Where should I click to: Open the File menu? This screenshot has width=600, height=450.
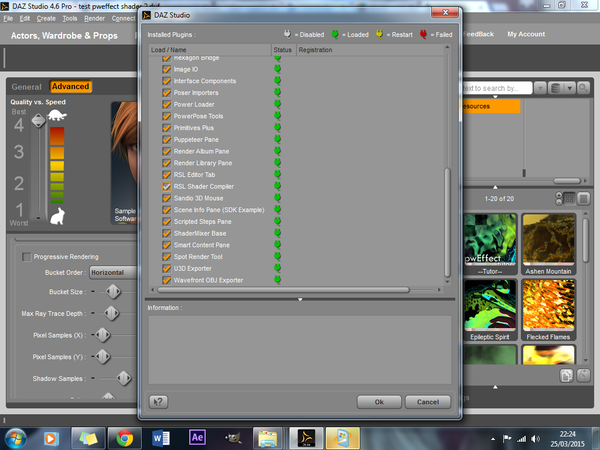coord(8,18)
